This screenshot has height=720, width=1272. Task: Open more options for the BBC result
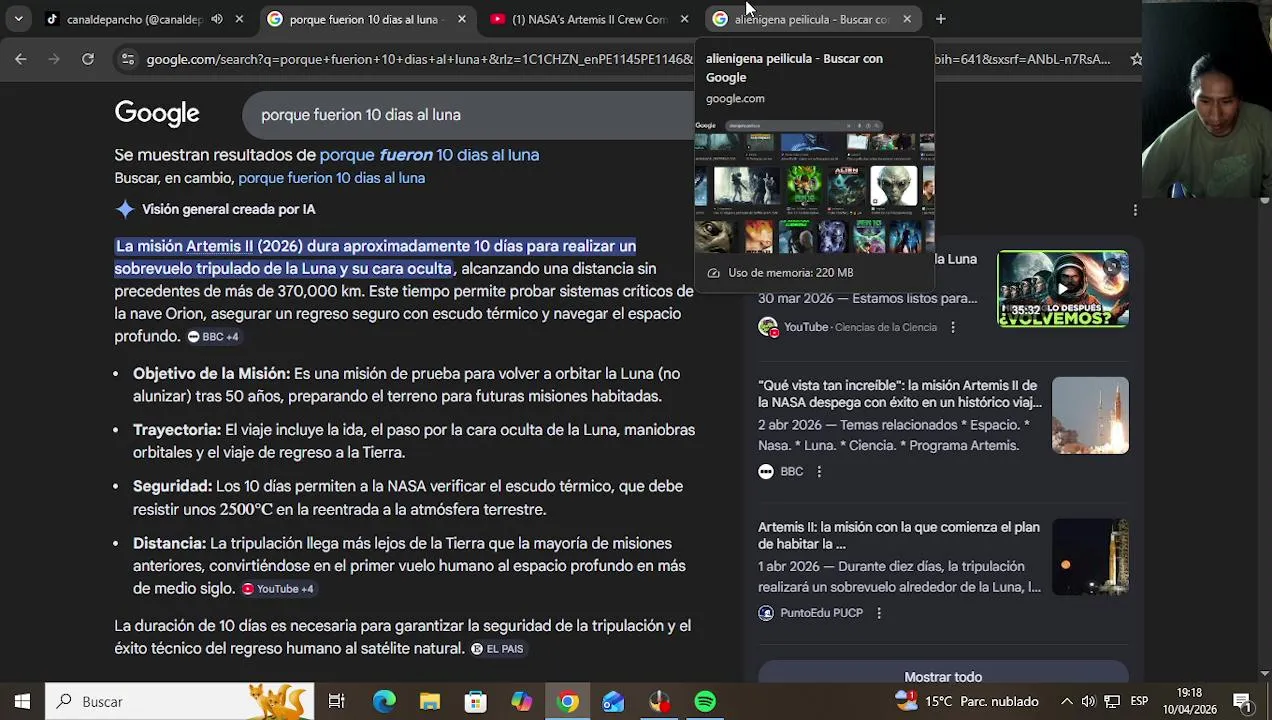pos(819,471)
